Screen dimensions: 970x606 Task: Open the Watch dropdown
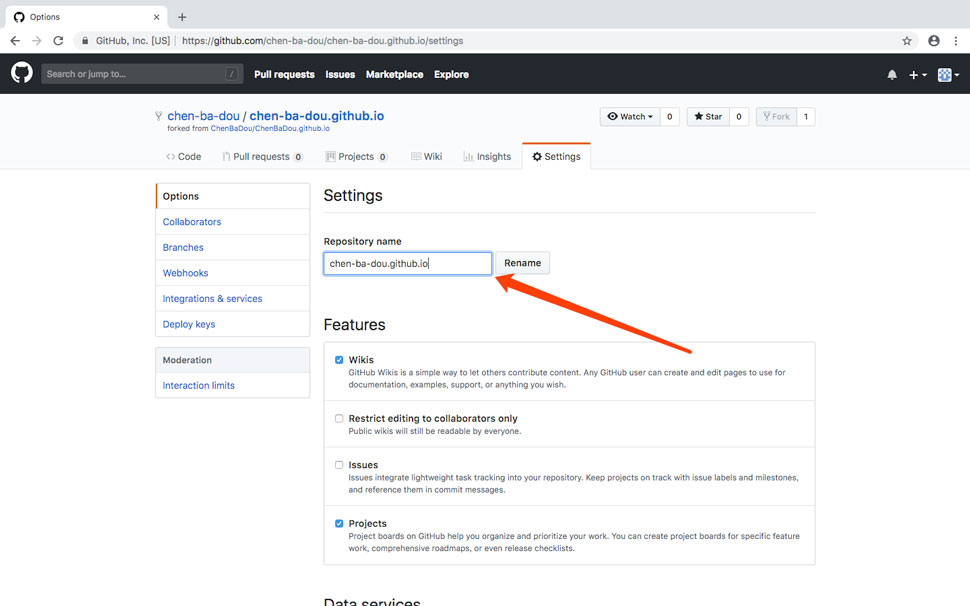[x=630, y=116]
